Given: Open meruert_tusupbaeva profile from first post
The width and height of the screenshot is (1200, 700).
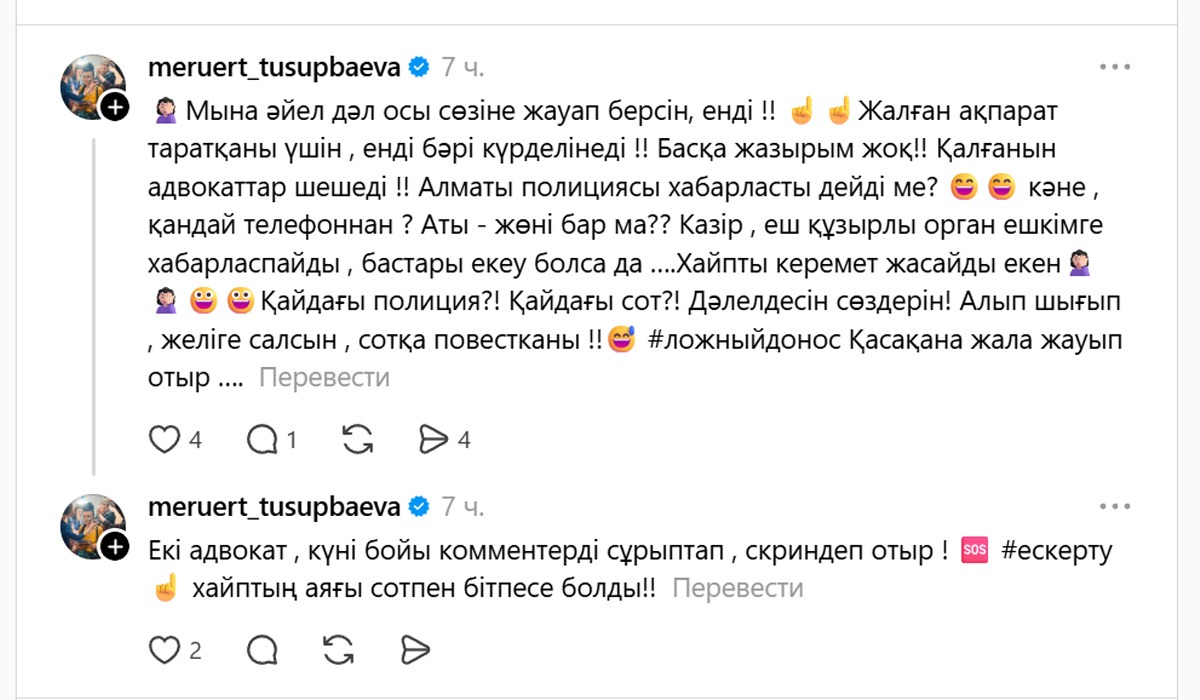Looking at the screenshot, I should [x=274, y=67].
